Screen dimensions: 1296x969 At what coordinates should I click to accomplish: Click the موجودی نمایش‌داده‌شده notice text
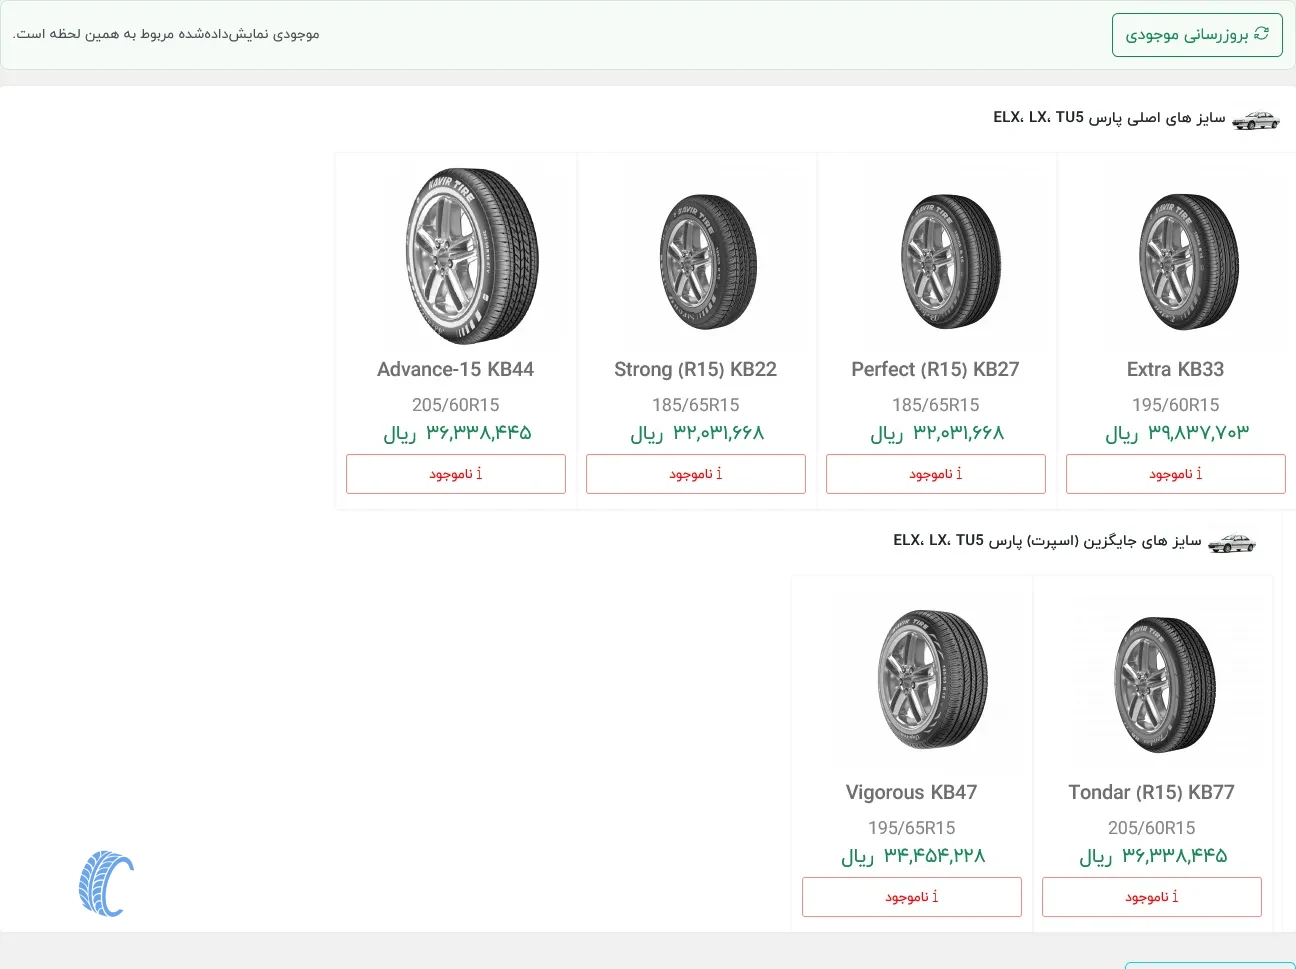tap(166, 34)
